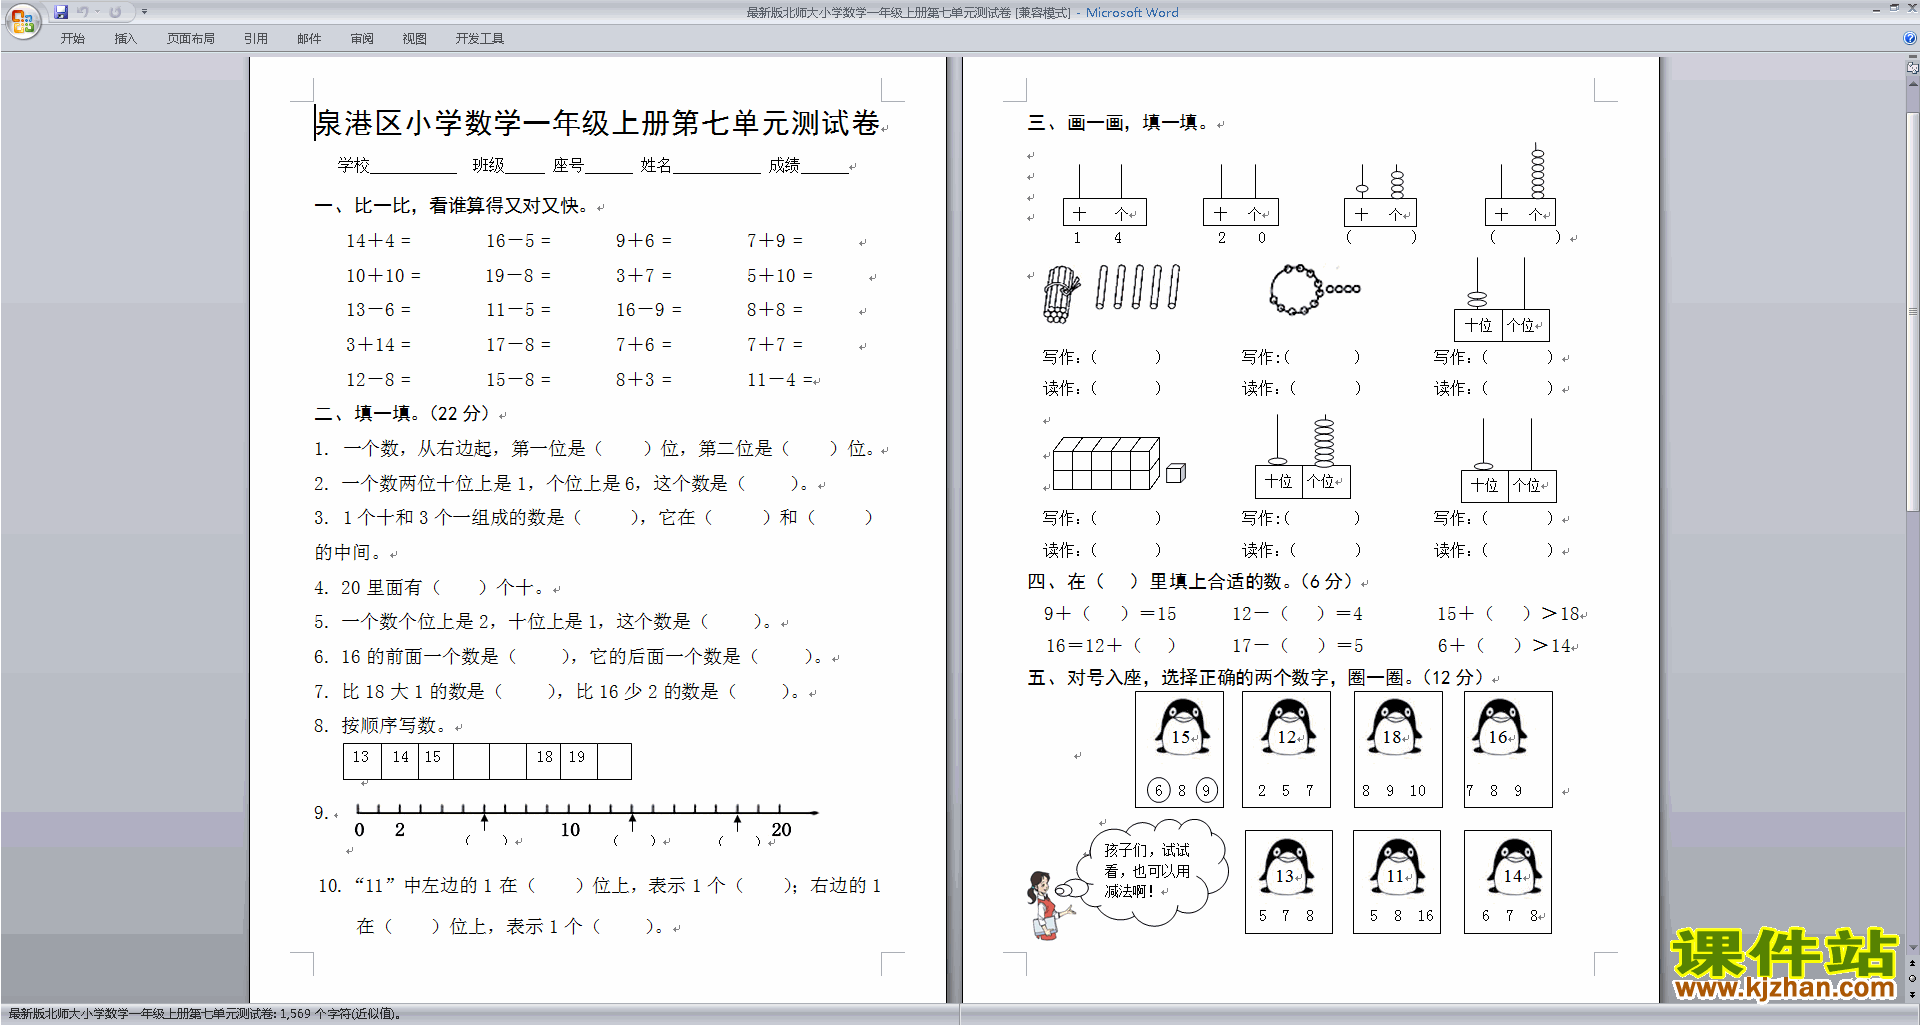Viewport: 1920px width, 1025px height.
Task: Select the penguin card numbered 13
Action: click(x=1289, y=882)
